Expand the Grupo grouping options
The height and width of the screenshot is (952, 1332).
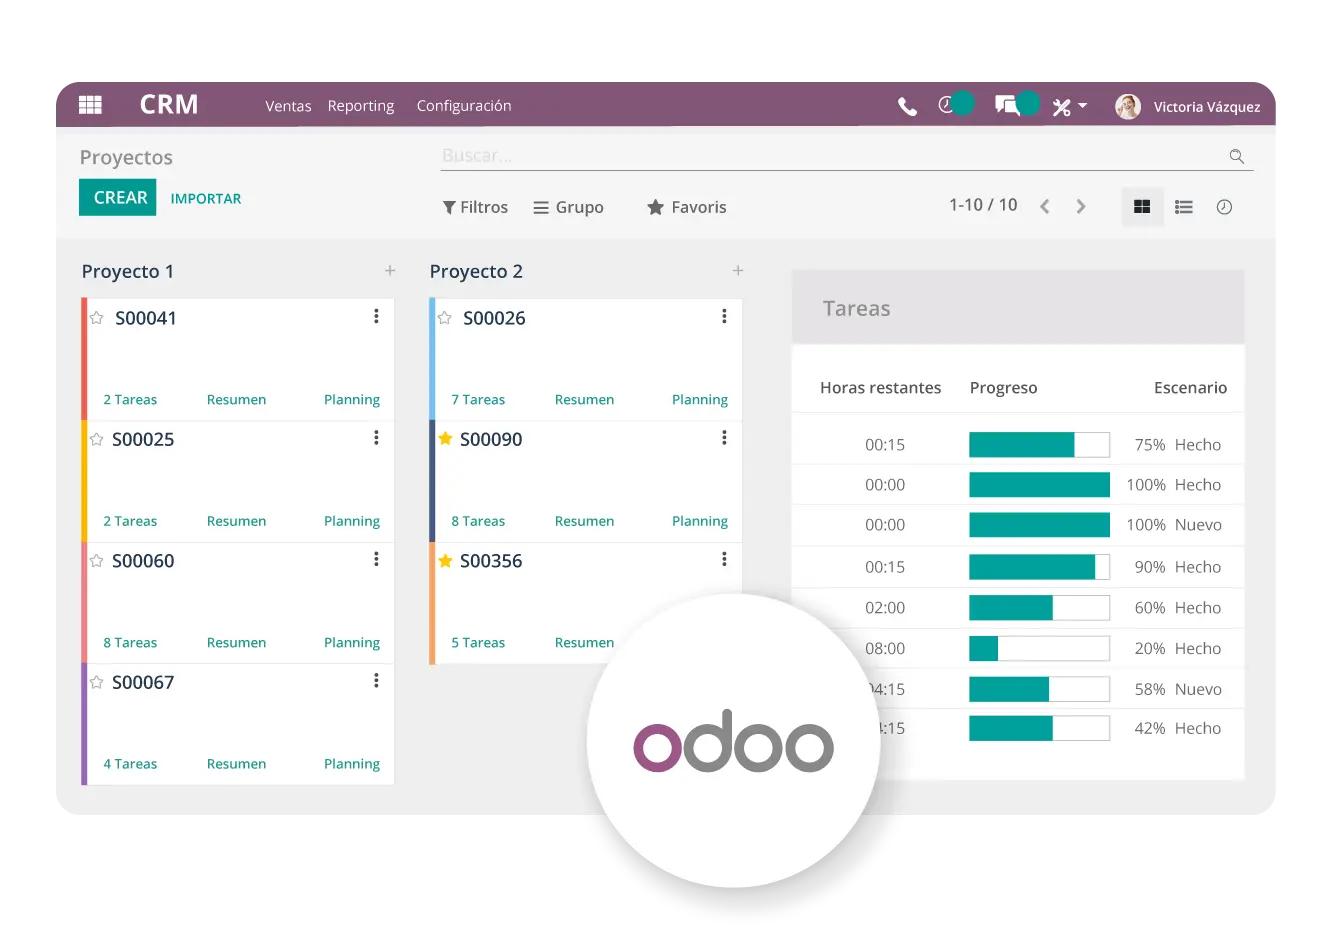[x=568, y=207]
